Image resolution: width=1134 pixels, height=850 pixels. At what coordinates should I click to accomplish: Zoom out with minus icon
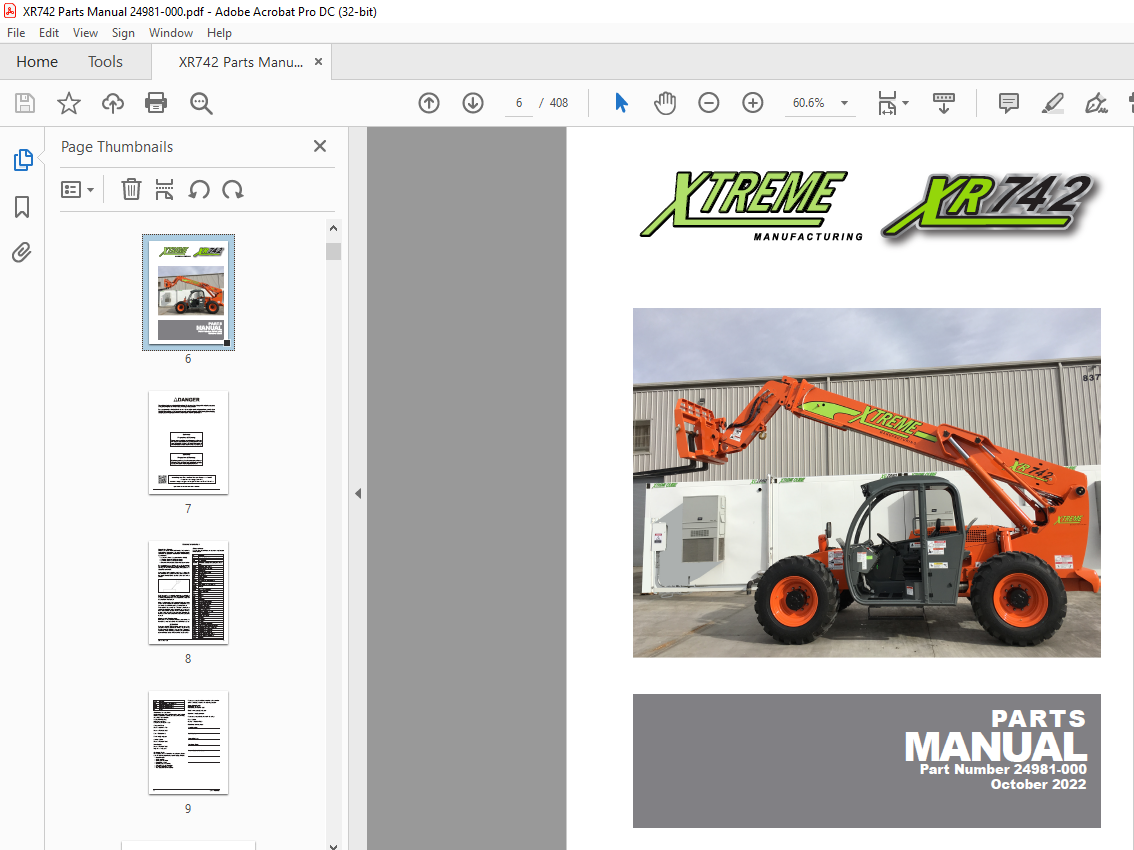click(x=709, y=103)
